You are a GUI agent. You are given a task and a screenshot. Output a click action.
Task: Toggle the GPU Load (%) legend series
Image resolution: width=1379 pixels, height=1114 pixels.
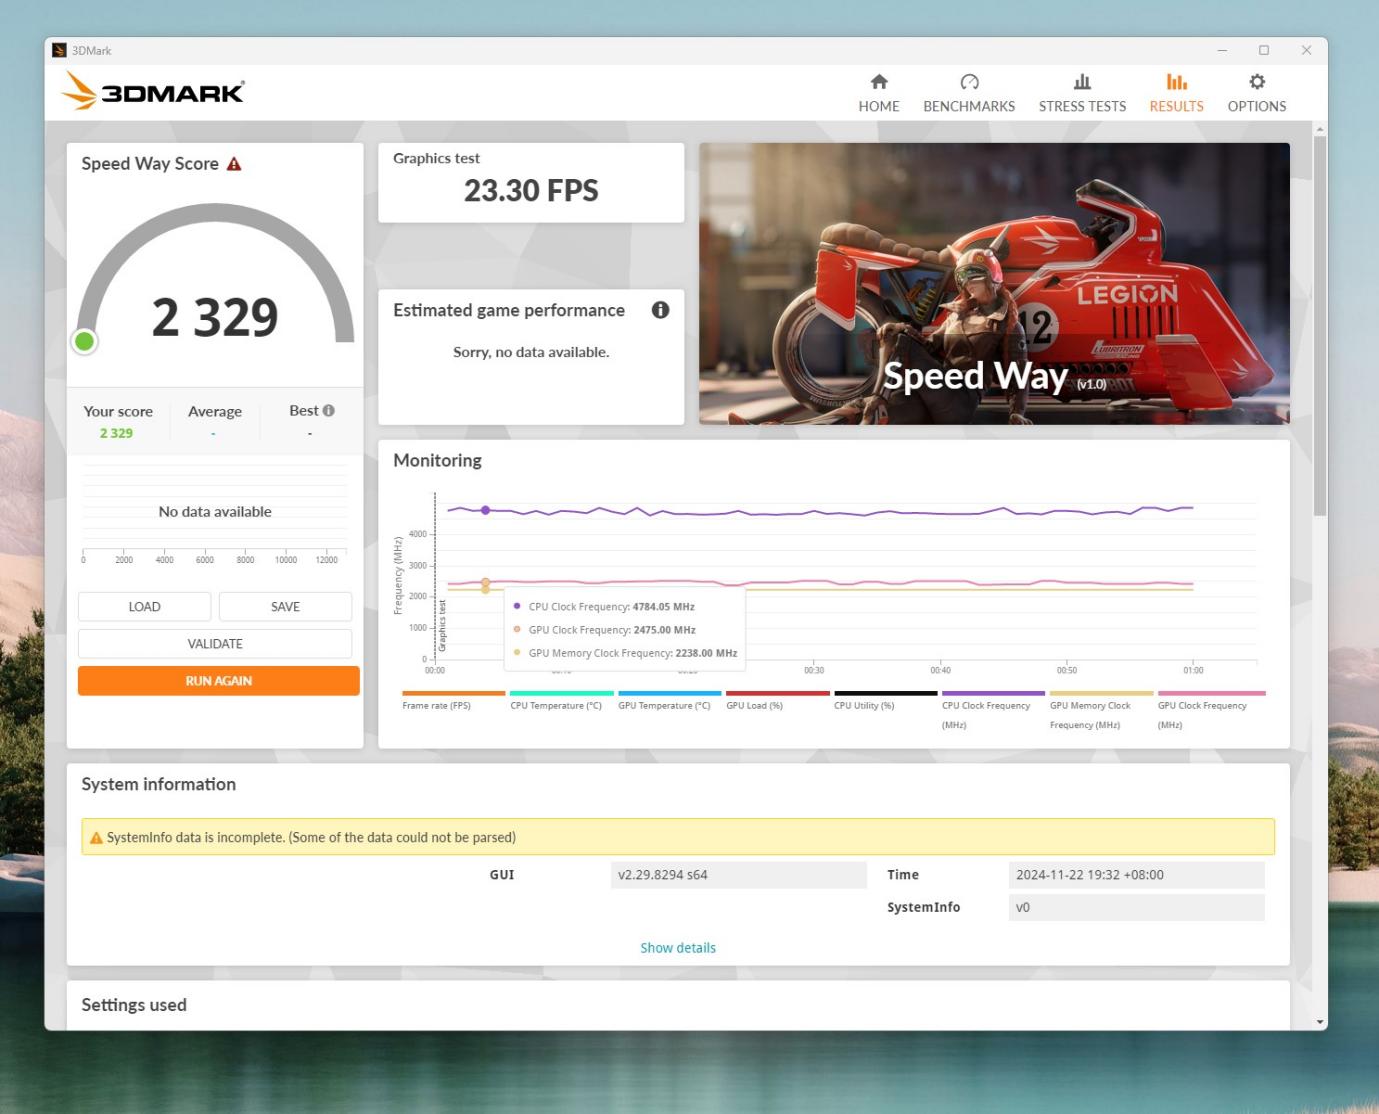(x=777, y=700)
